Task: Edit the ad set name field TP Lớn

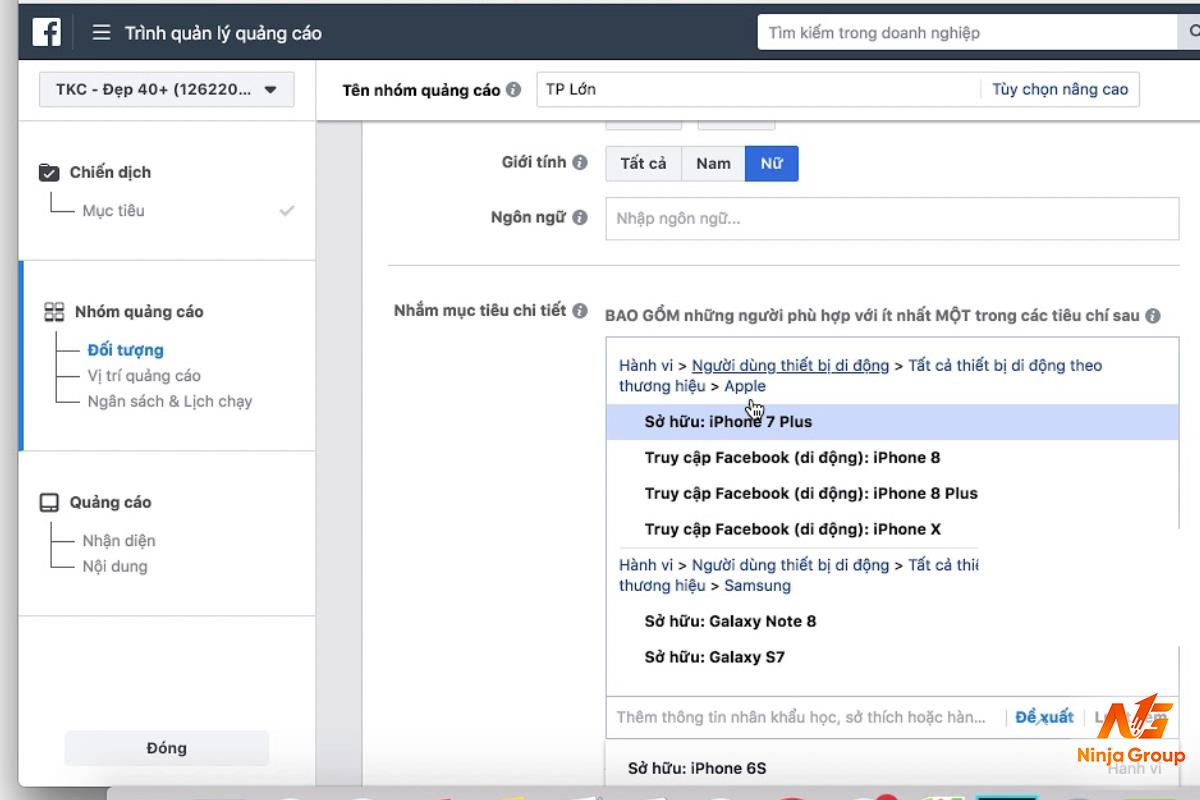Action: (x=758, y=89)
